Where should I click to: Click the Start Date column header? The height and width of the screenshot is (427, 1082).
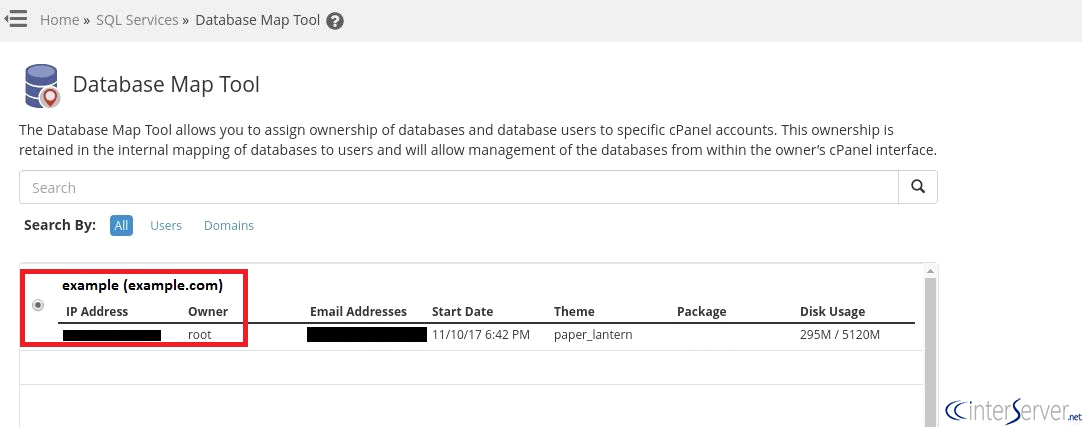(x=462, y=312)
